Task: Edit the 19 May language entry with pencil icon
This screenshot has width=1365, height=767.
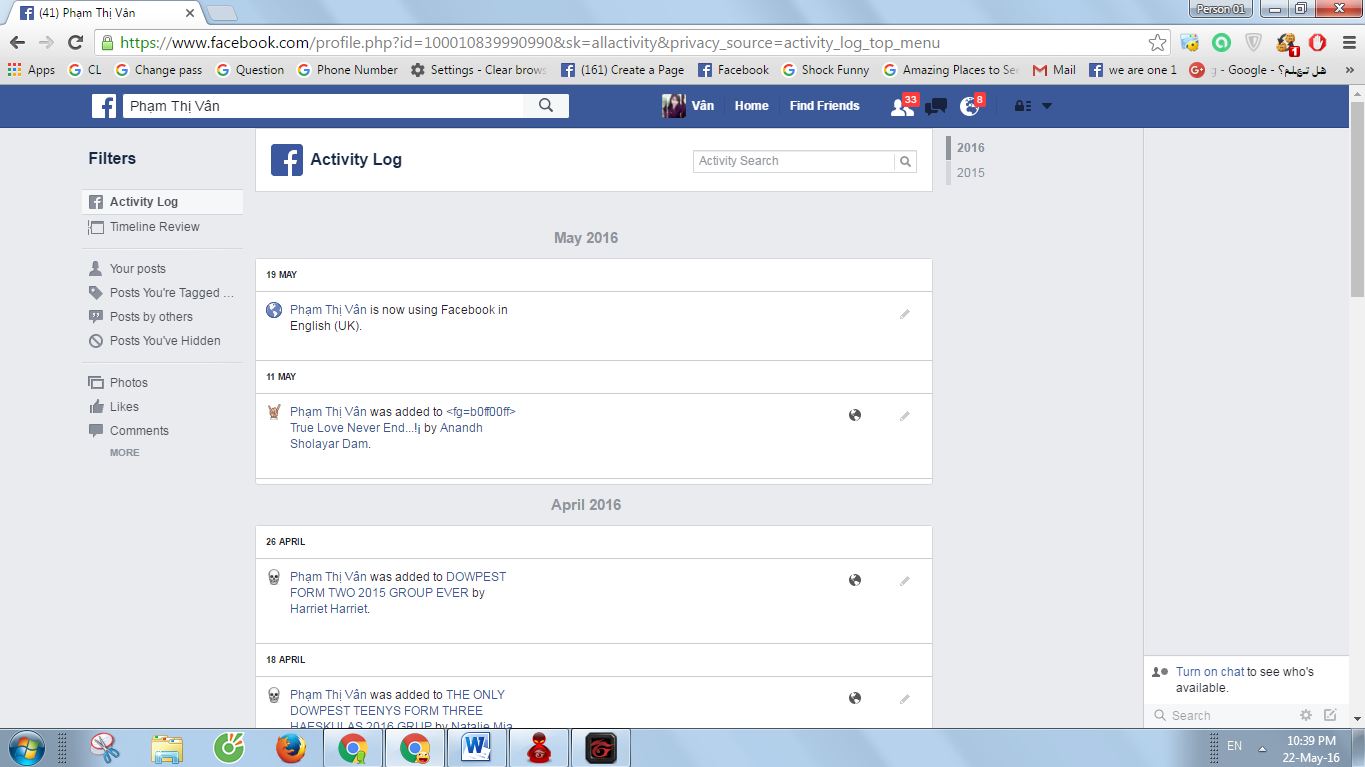Action: (x=904, y=313)
